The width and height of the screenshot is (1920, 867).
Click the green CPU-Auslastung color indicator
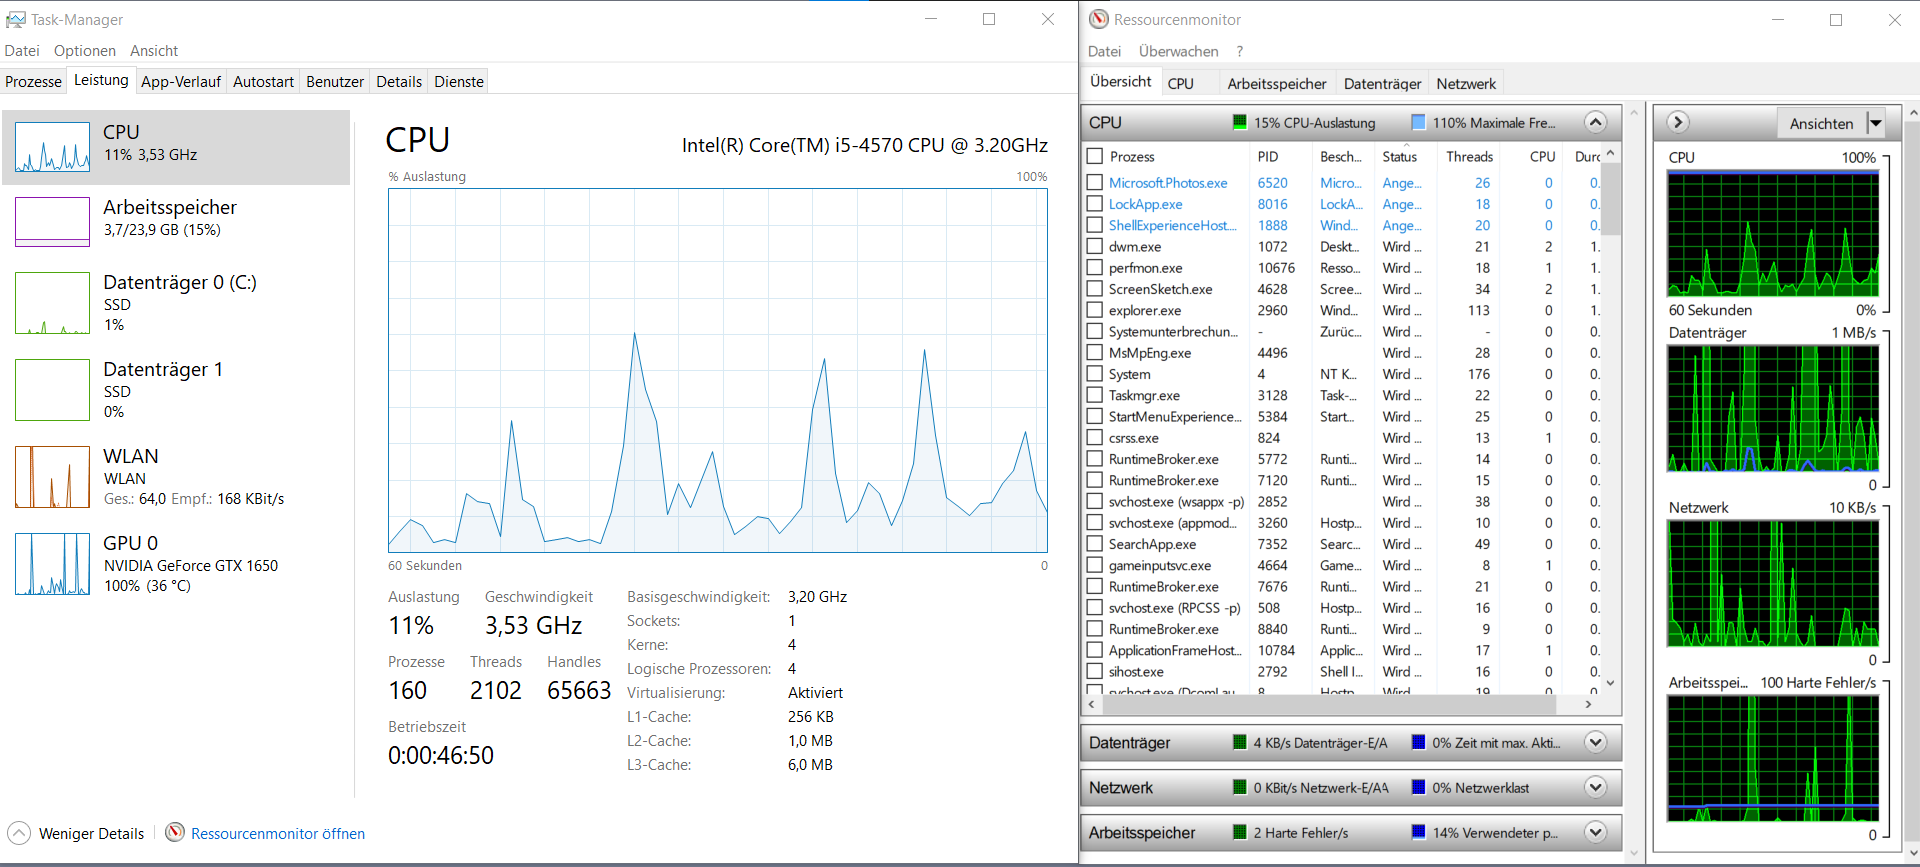tap(1240, 122)
